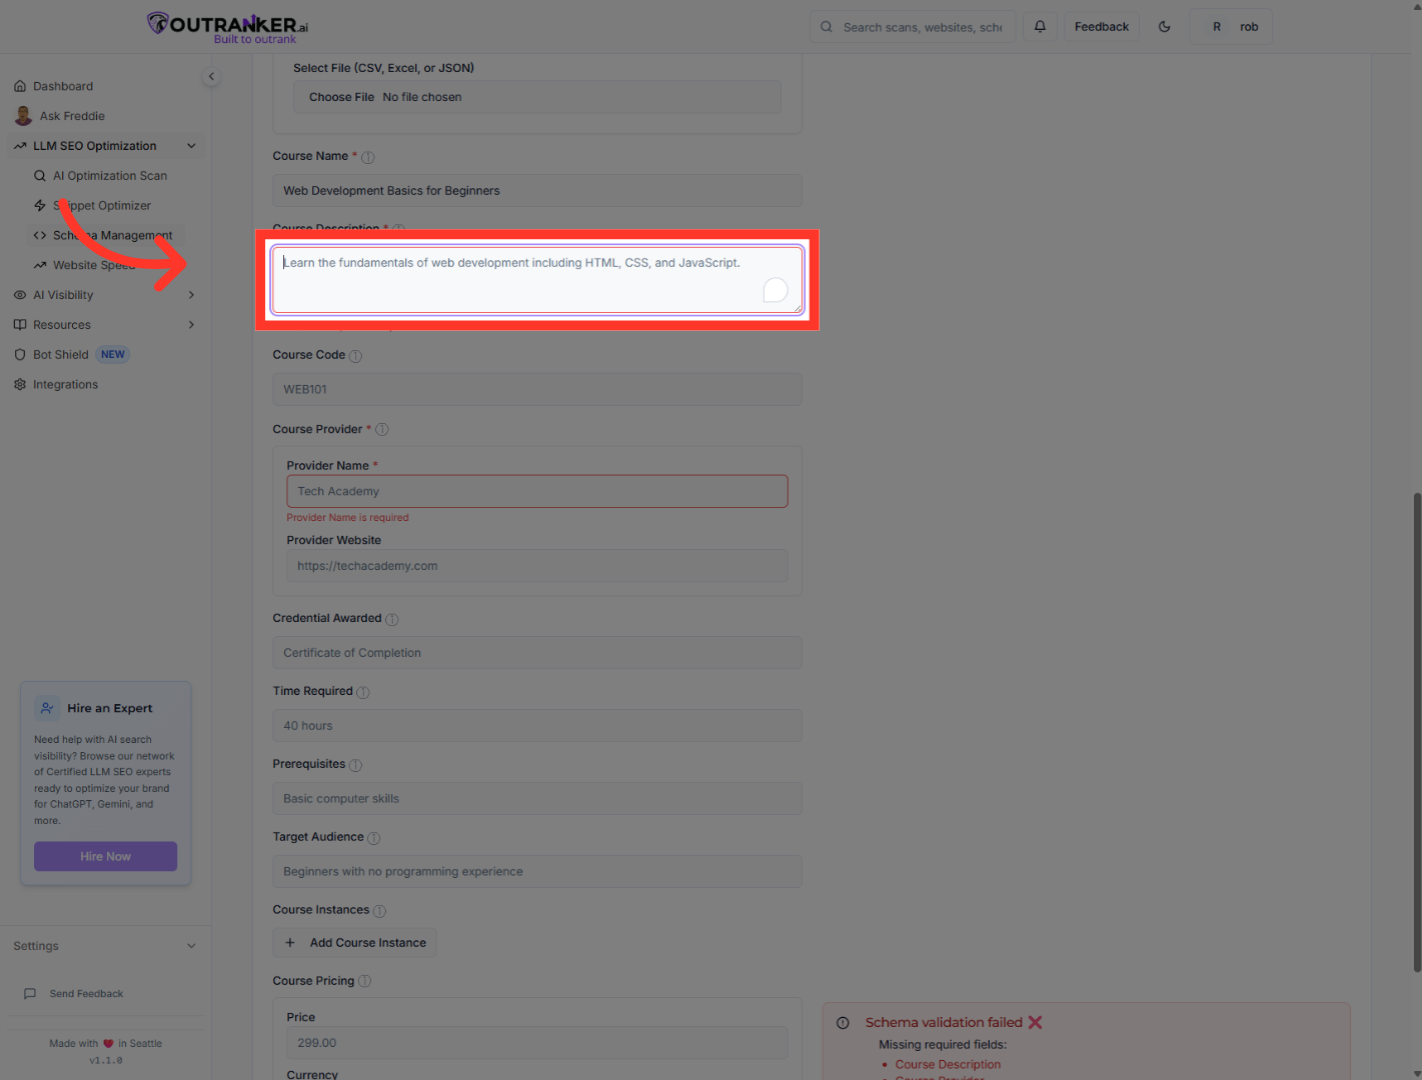Open the Send Feedback chat icon

30,993
